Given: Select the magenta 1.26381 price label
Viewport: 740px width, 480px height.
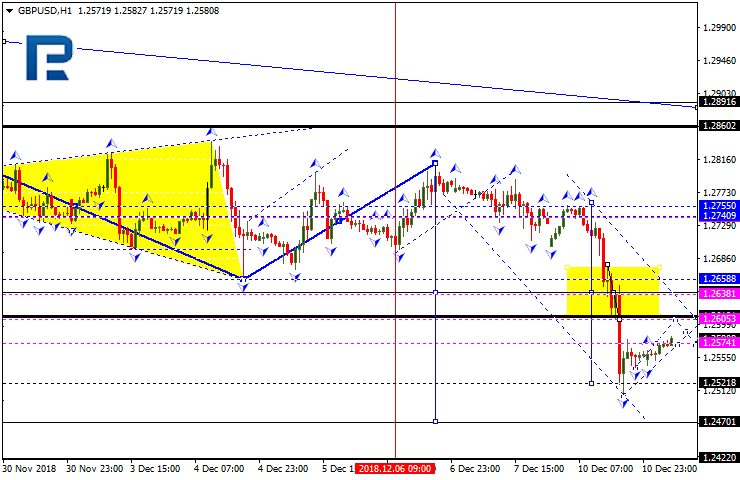Looking at the screenshot, I should click(718, 294).
